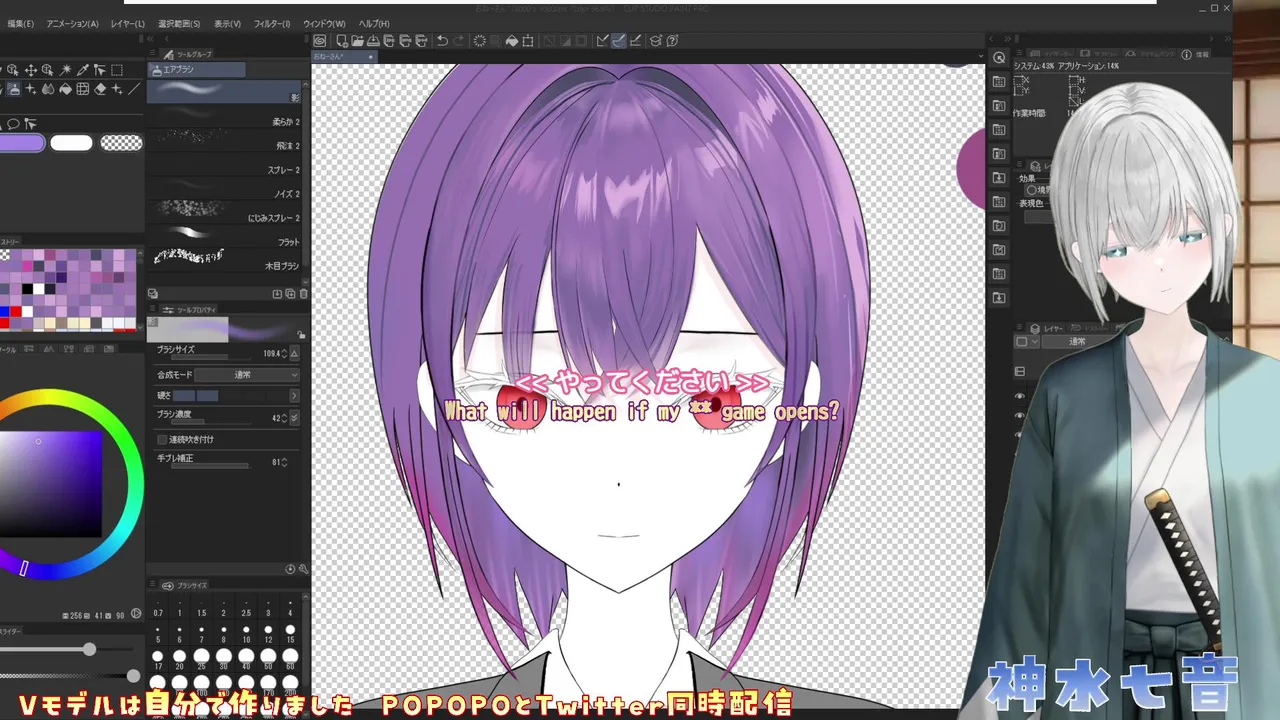Create a new canvas from the toolbar
This screenshot has height=720, width=1280.
(342, 41)
